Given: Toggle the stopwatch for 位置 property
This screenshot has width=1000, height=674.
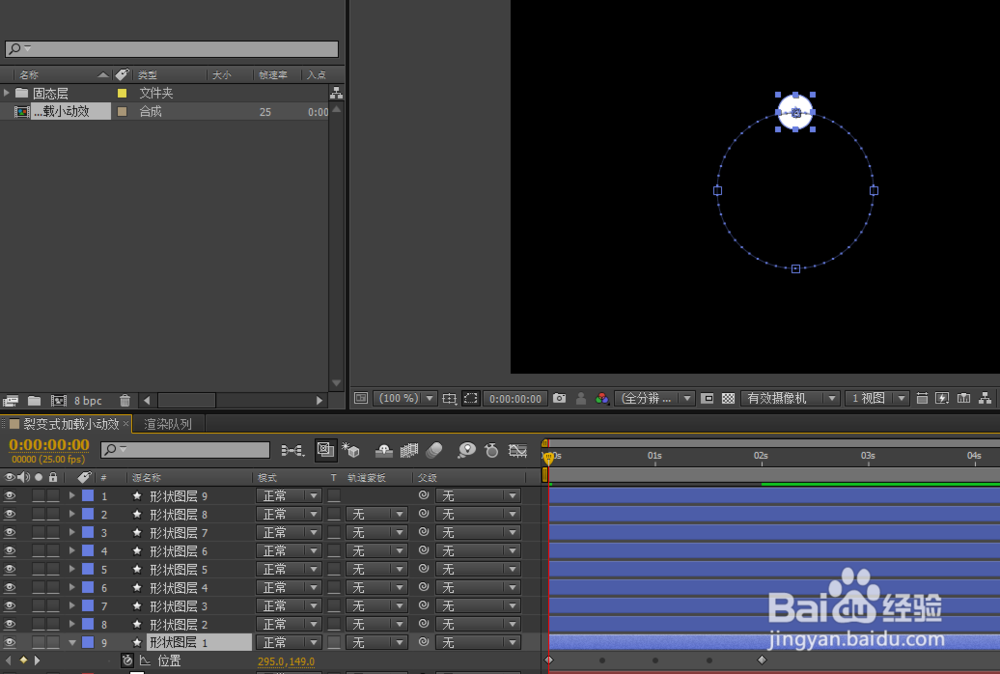Looking at the screenshot, I should click(128, 661).
